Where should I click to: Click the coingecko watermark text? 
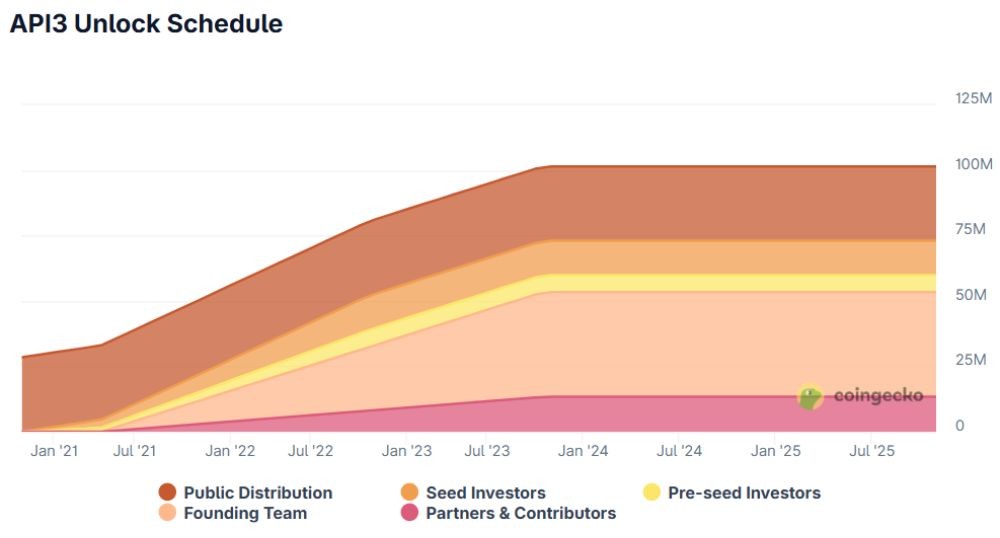[878, 397]
